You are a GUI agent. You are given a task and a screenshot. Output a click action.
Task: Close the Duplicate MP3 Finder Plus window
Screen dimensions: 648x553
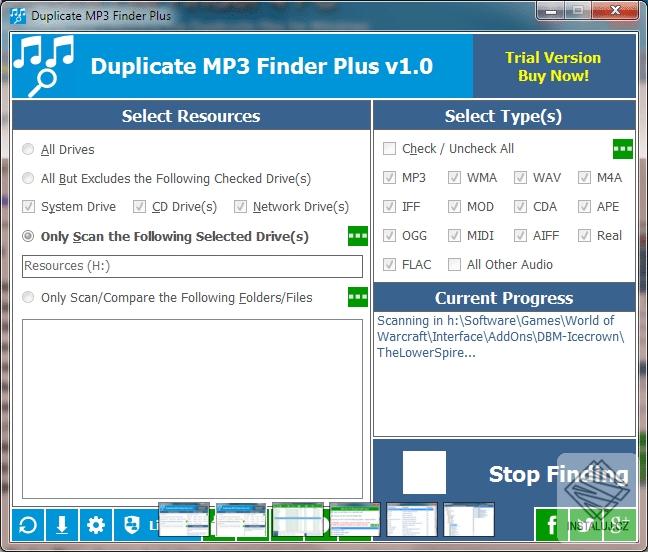pyautogui.click(x=615, y=11)
